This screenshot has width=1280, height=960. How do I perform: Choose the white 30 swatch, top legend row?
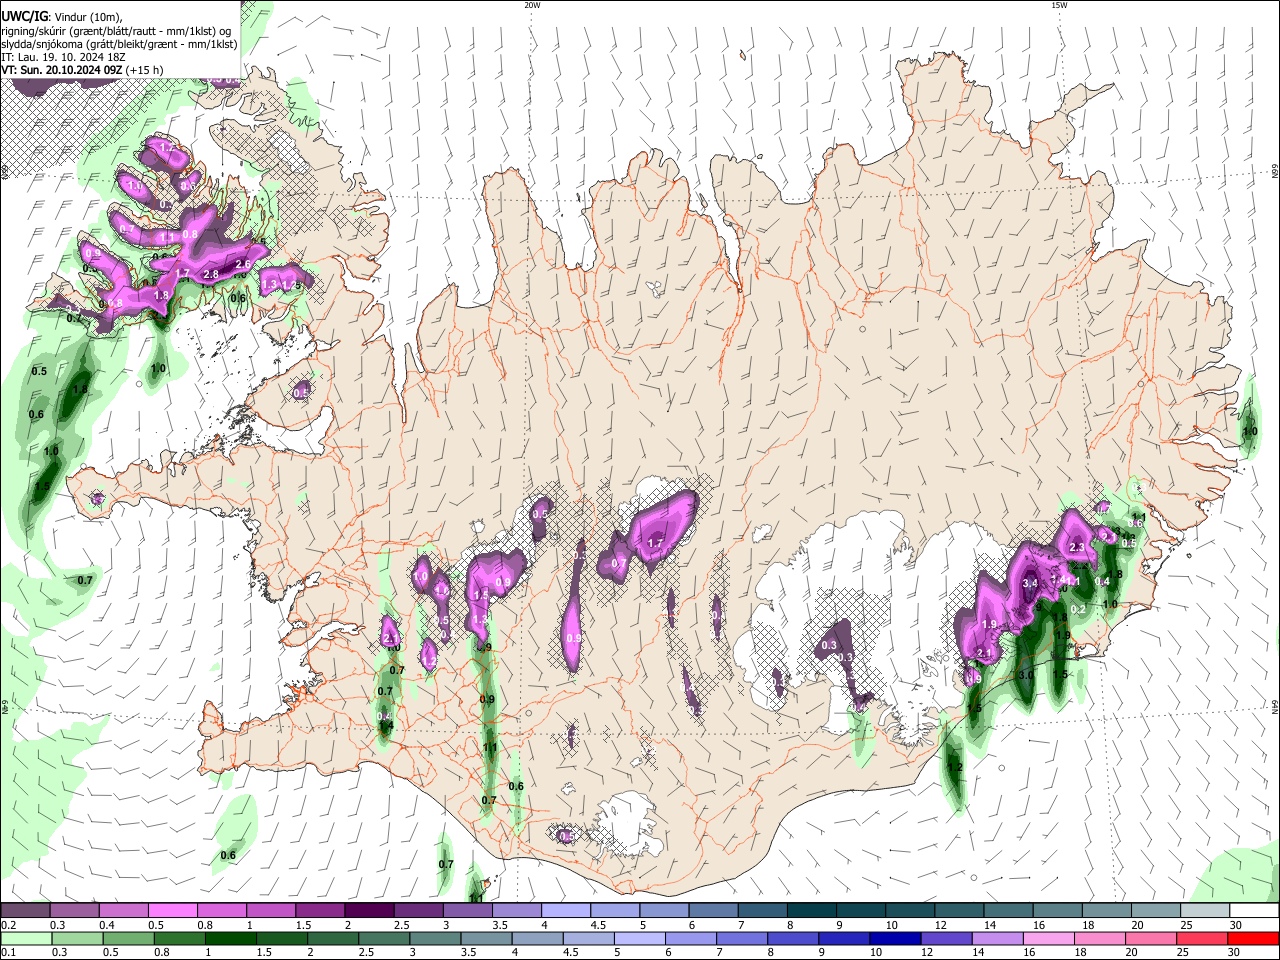pos(1254,911)
